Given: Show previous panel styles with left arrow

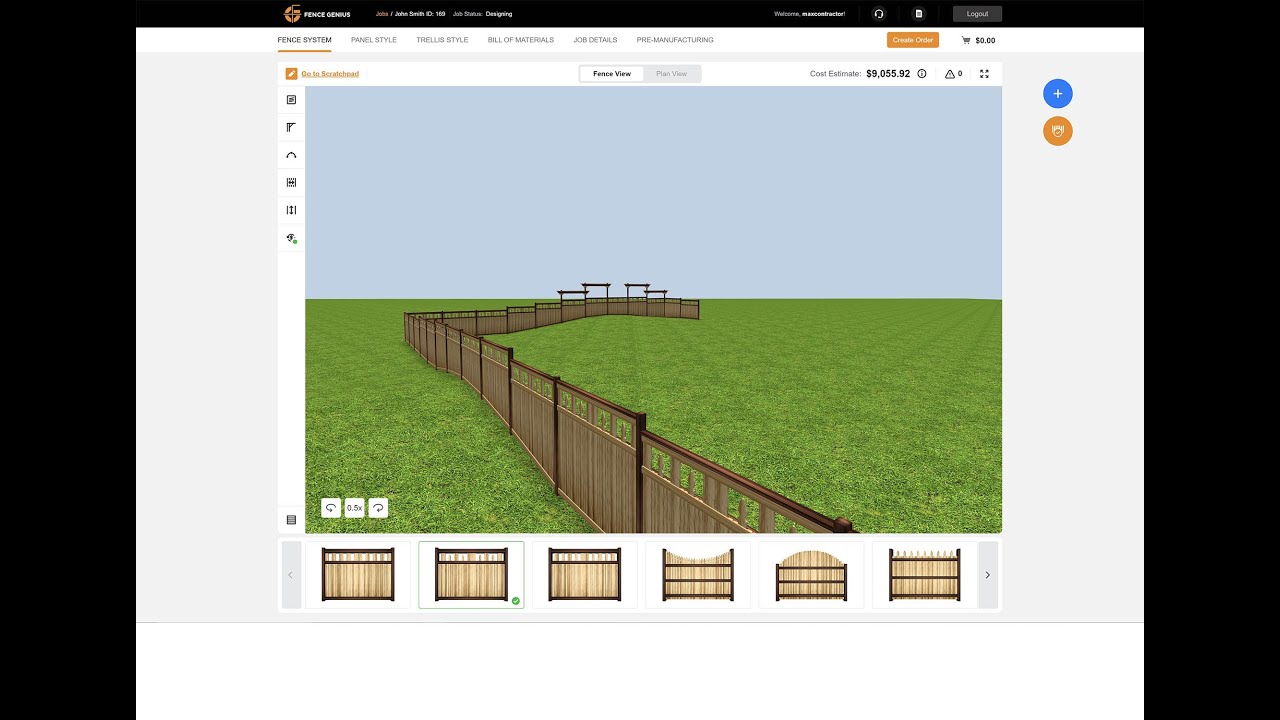Looking at the screenshot, I should (291, 575).
